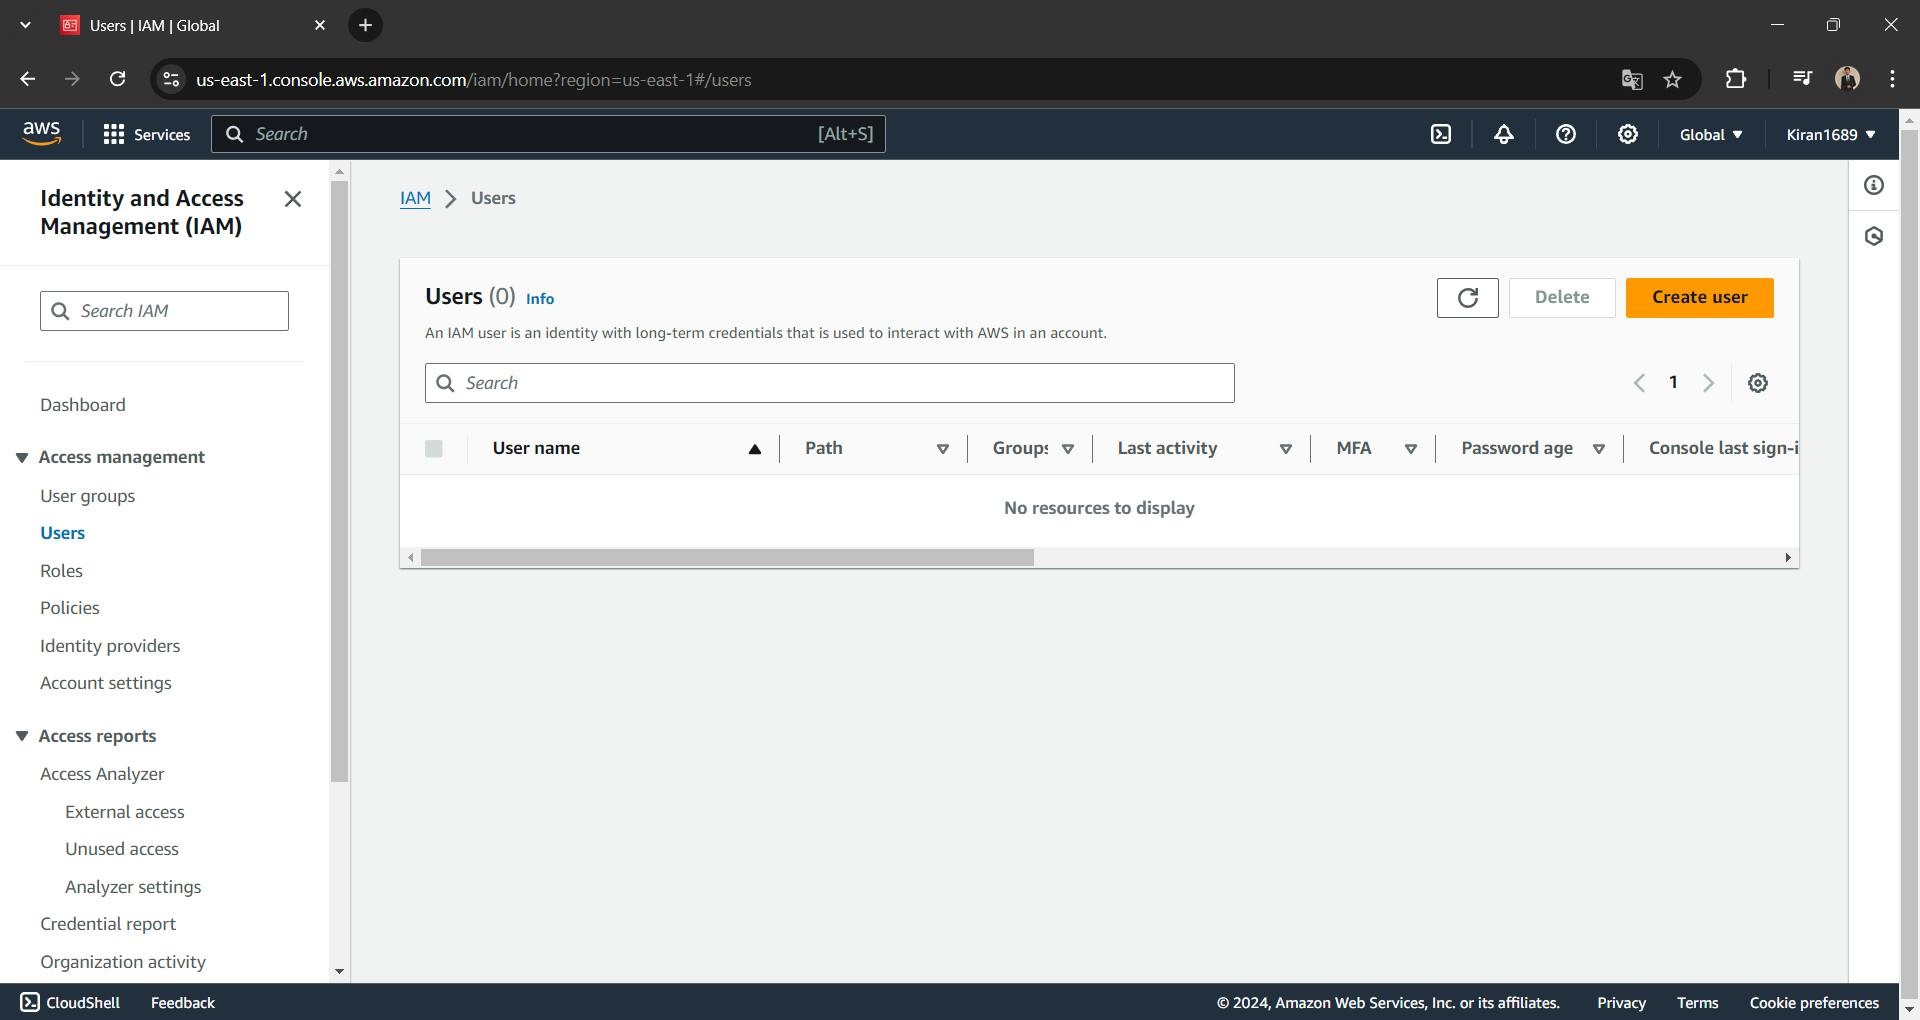Open External access in the sidebar

125,812
